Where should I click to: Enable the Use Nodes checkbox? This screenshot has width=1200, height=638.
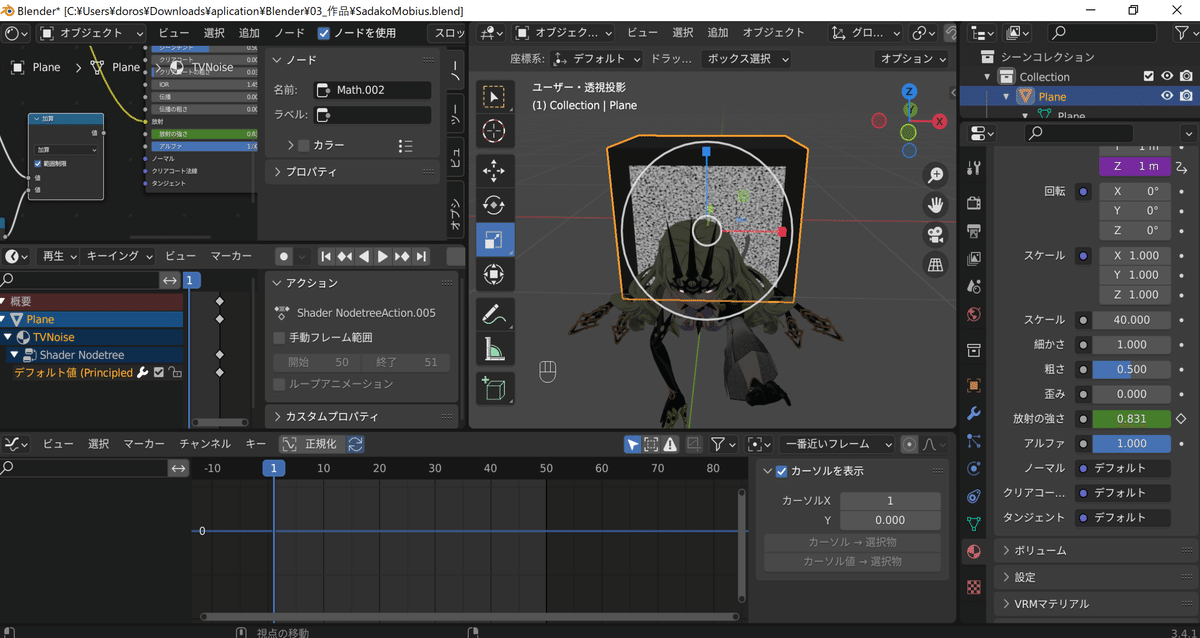click(x=324, y=33)
